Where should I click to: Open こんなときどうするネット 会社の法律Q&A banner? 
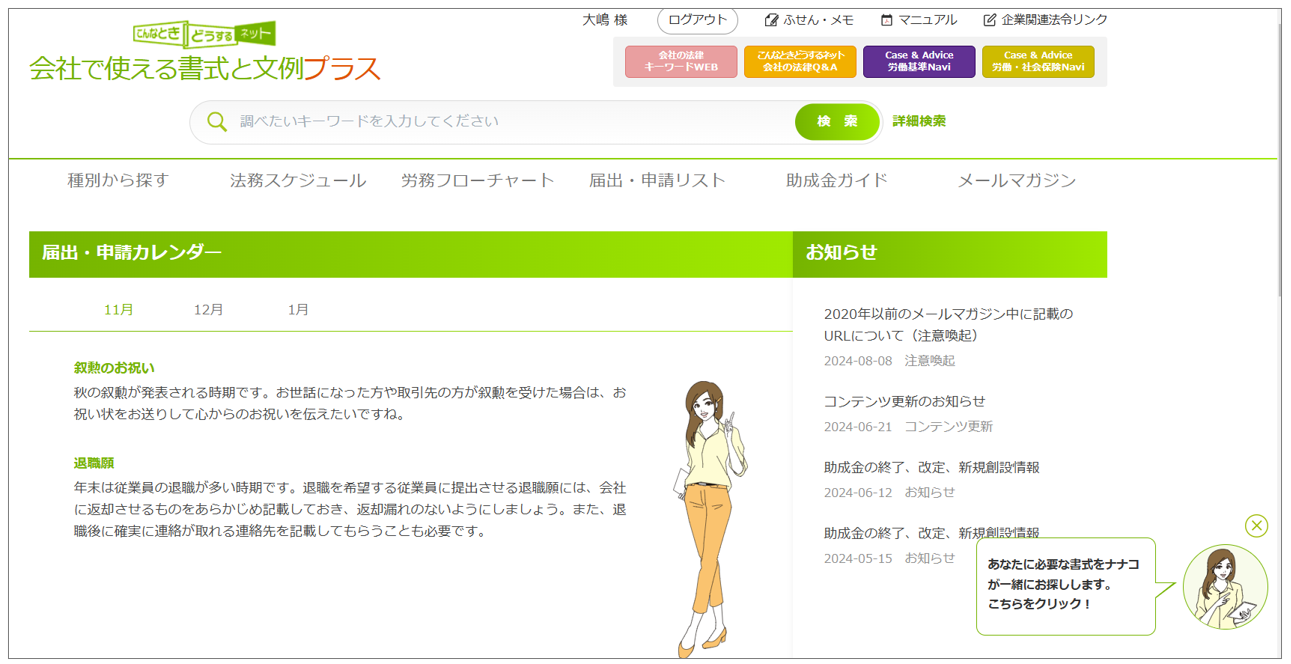800,62
